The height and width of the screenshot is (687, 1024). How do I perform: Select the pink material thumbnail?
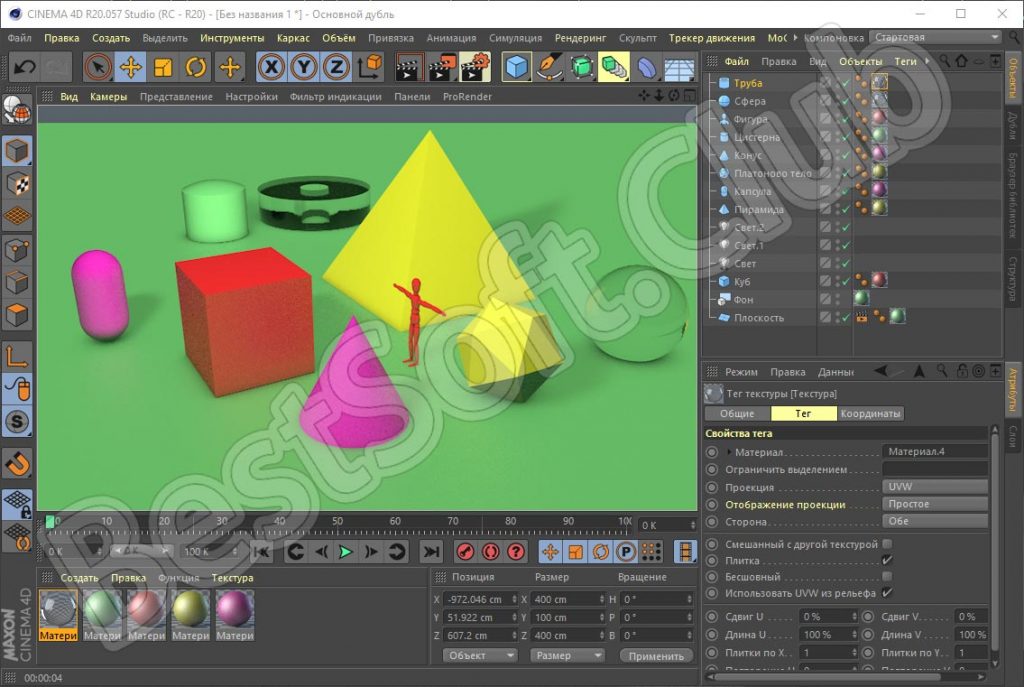(x=234, y=609)
